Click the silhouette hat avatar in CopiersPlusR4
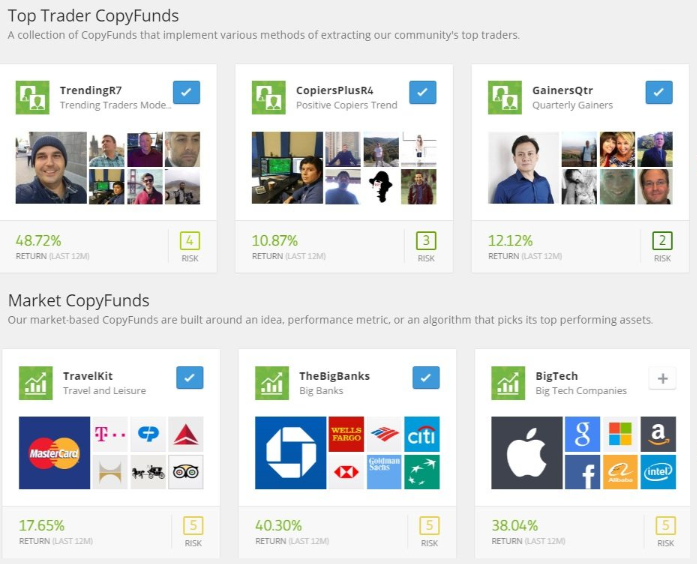The width and height of the screenshot is (697, 564). [x=381, y=187]
